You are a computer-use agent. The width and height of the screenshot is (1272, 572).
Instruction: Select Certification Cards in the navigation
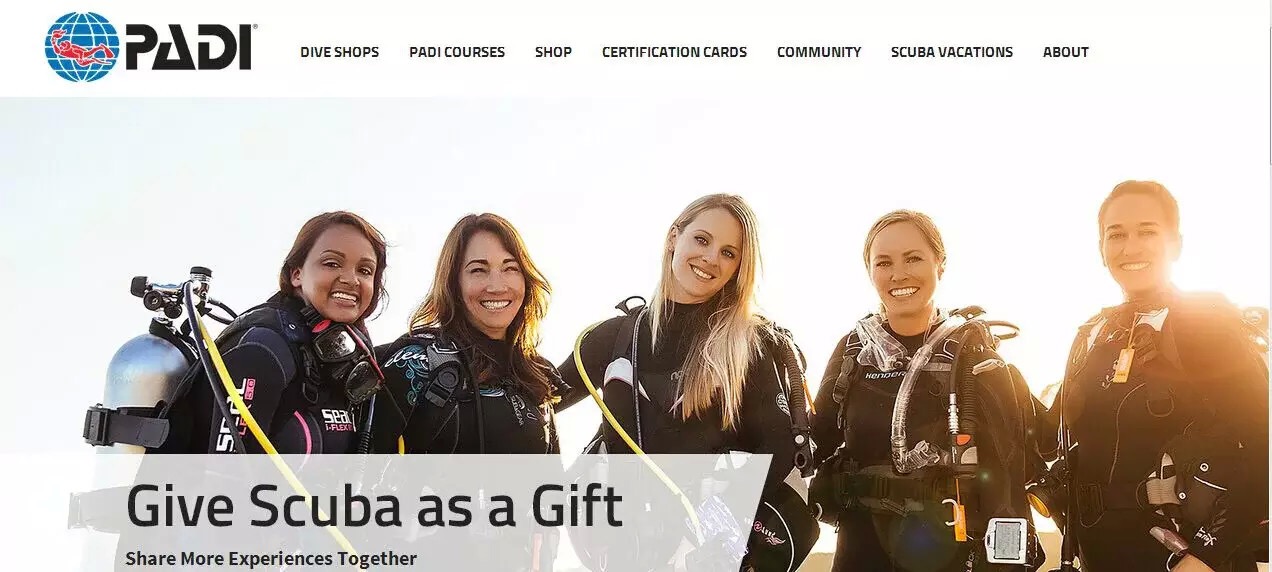pos(674,52)
